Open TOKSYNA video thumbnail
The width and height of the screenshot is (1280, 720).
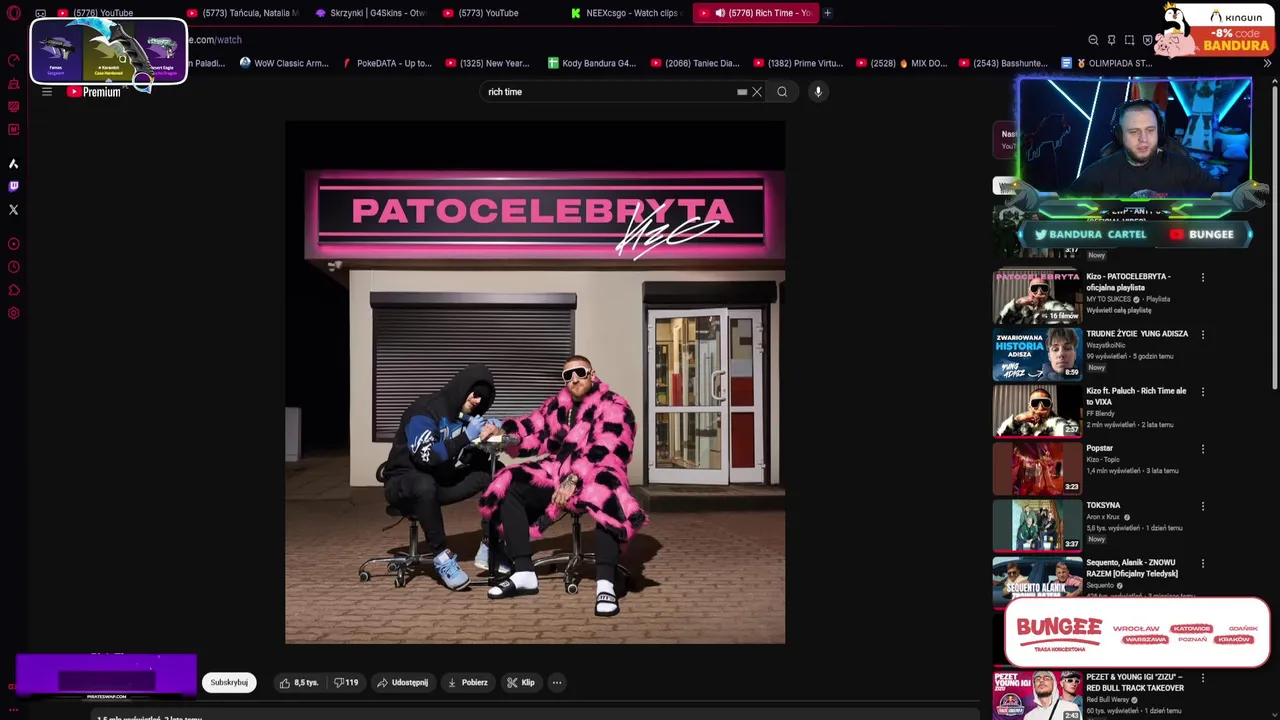click(x=1037, y=525)
